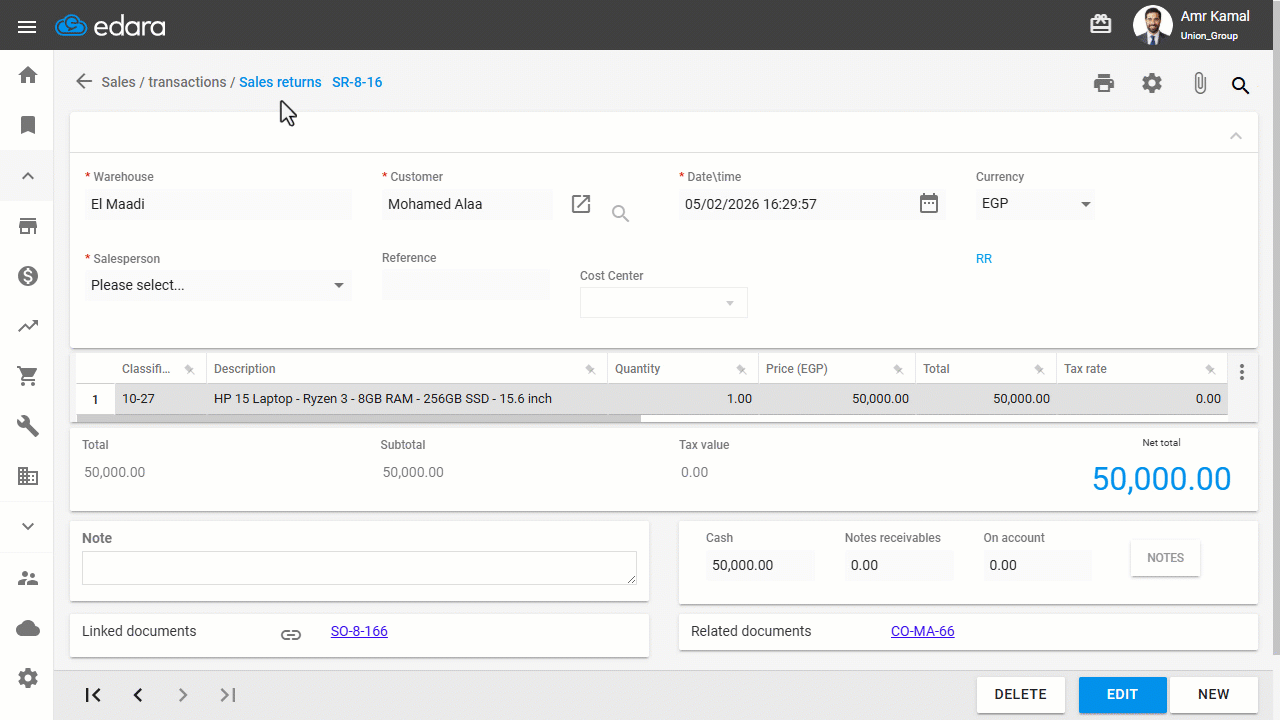Open attachments paperclip icon
1280x720 pixels.
(x=1200, y=84)
